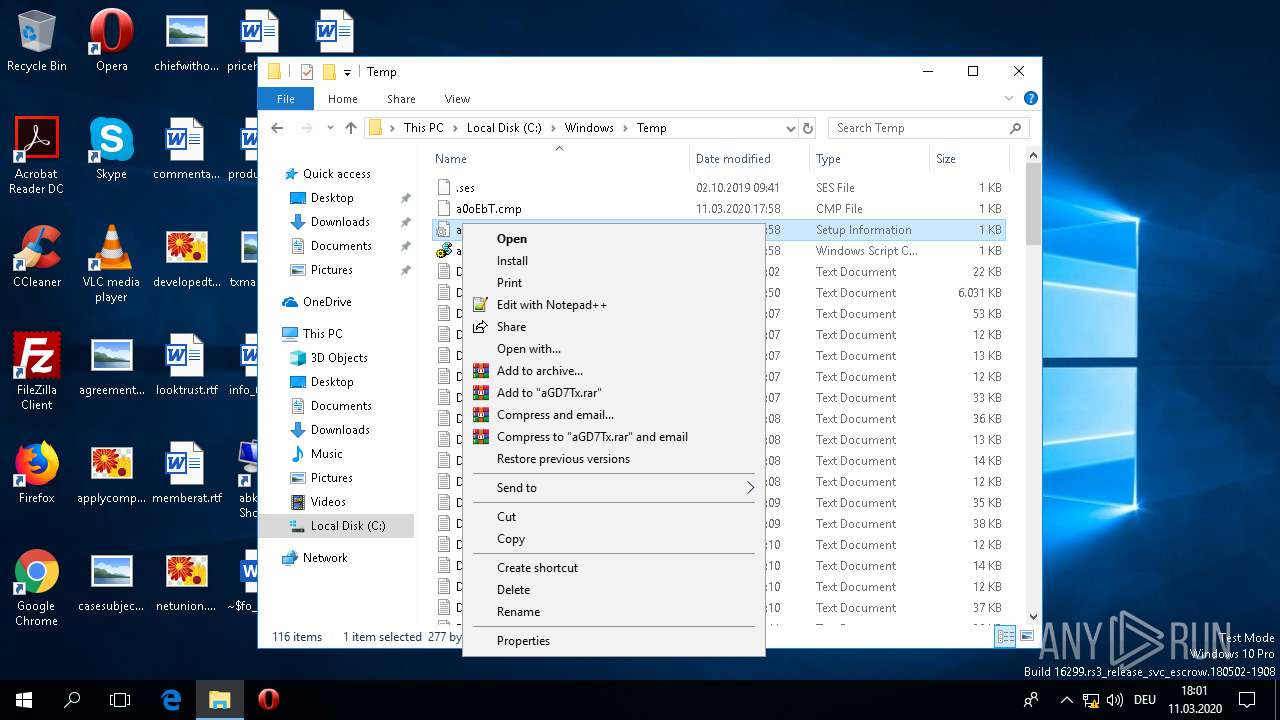The height and width of the screenshot is (720, 1280).
Task: Launch Opera from the desktop
Action: 111,42
